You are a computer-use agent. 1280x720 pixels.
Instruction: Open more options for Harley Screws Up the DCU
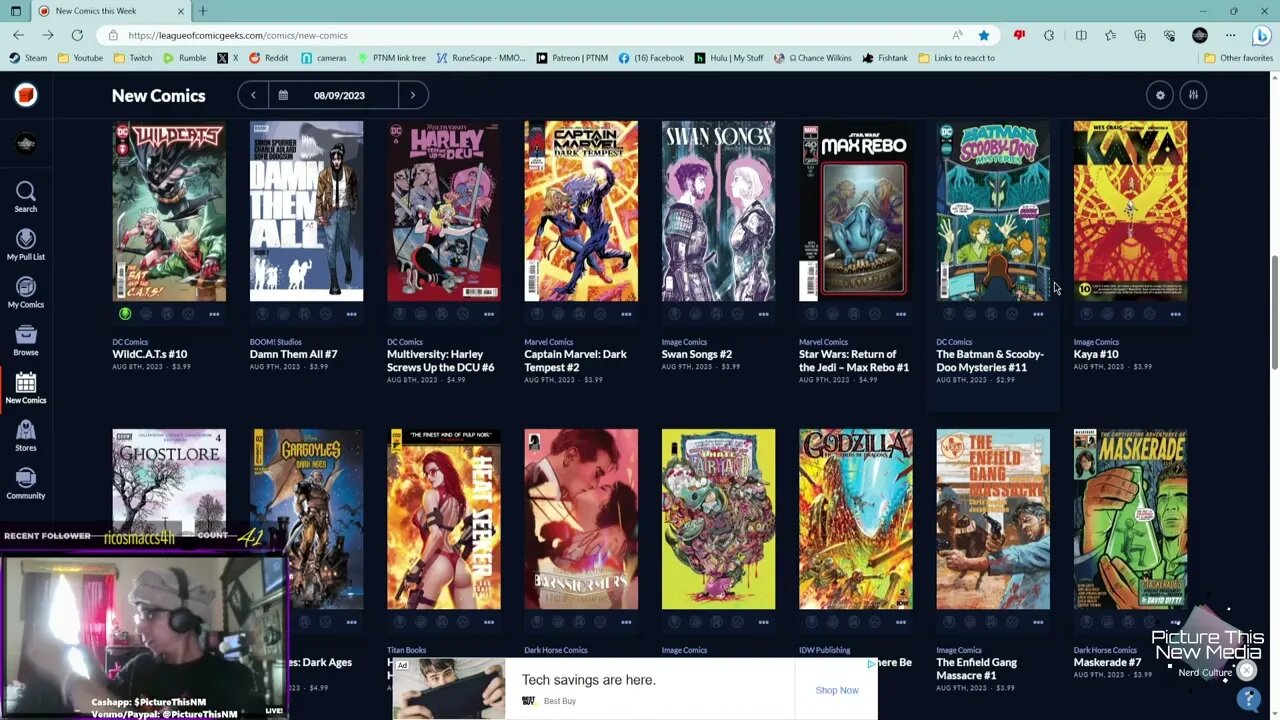pos(489,314)
